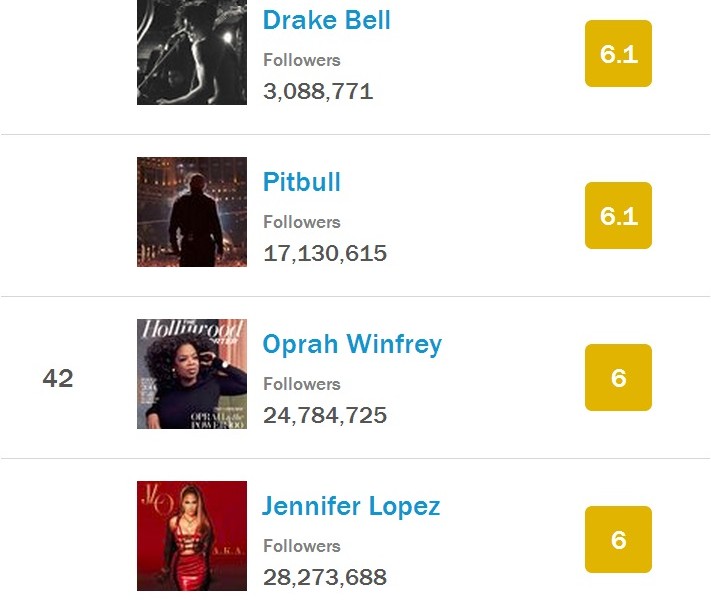Open the Oprah Winfrey profile link
The image size is (711, 600).
[x=352, y=344]
